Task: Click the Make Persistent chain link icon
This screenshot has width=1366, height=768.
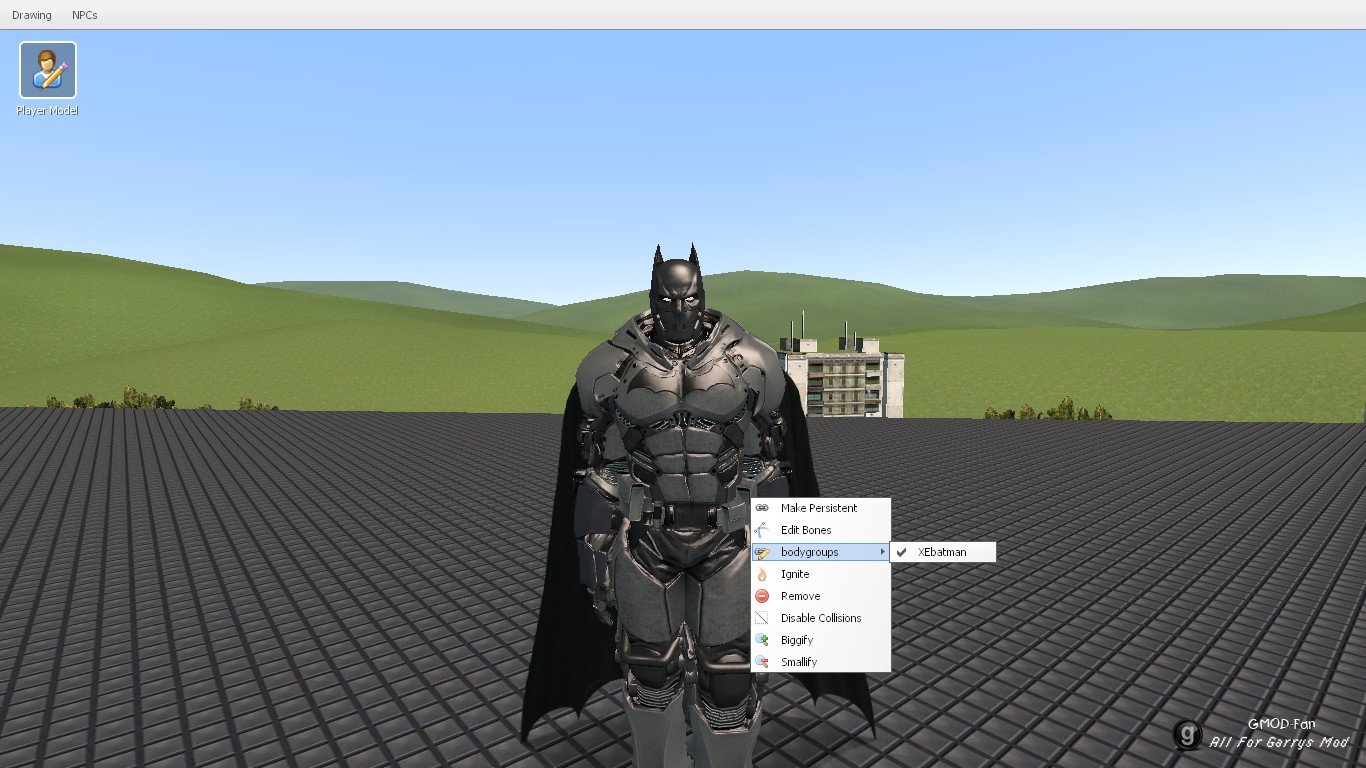Action: click(x=762, y=508)
